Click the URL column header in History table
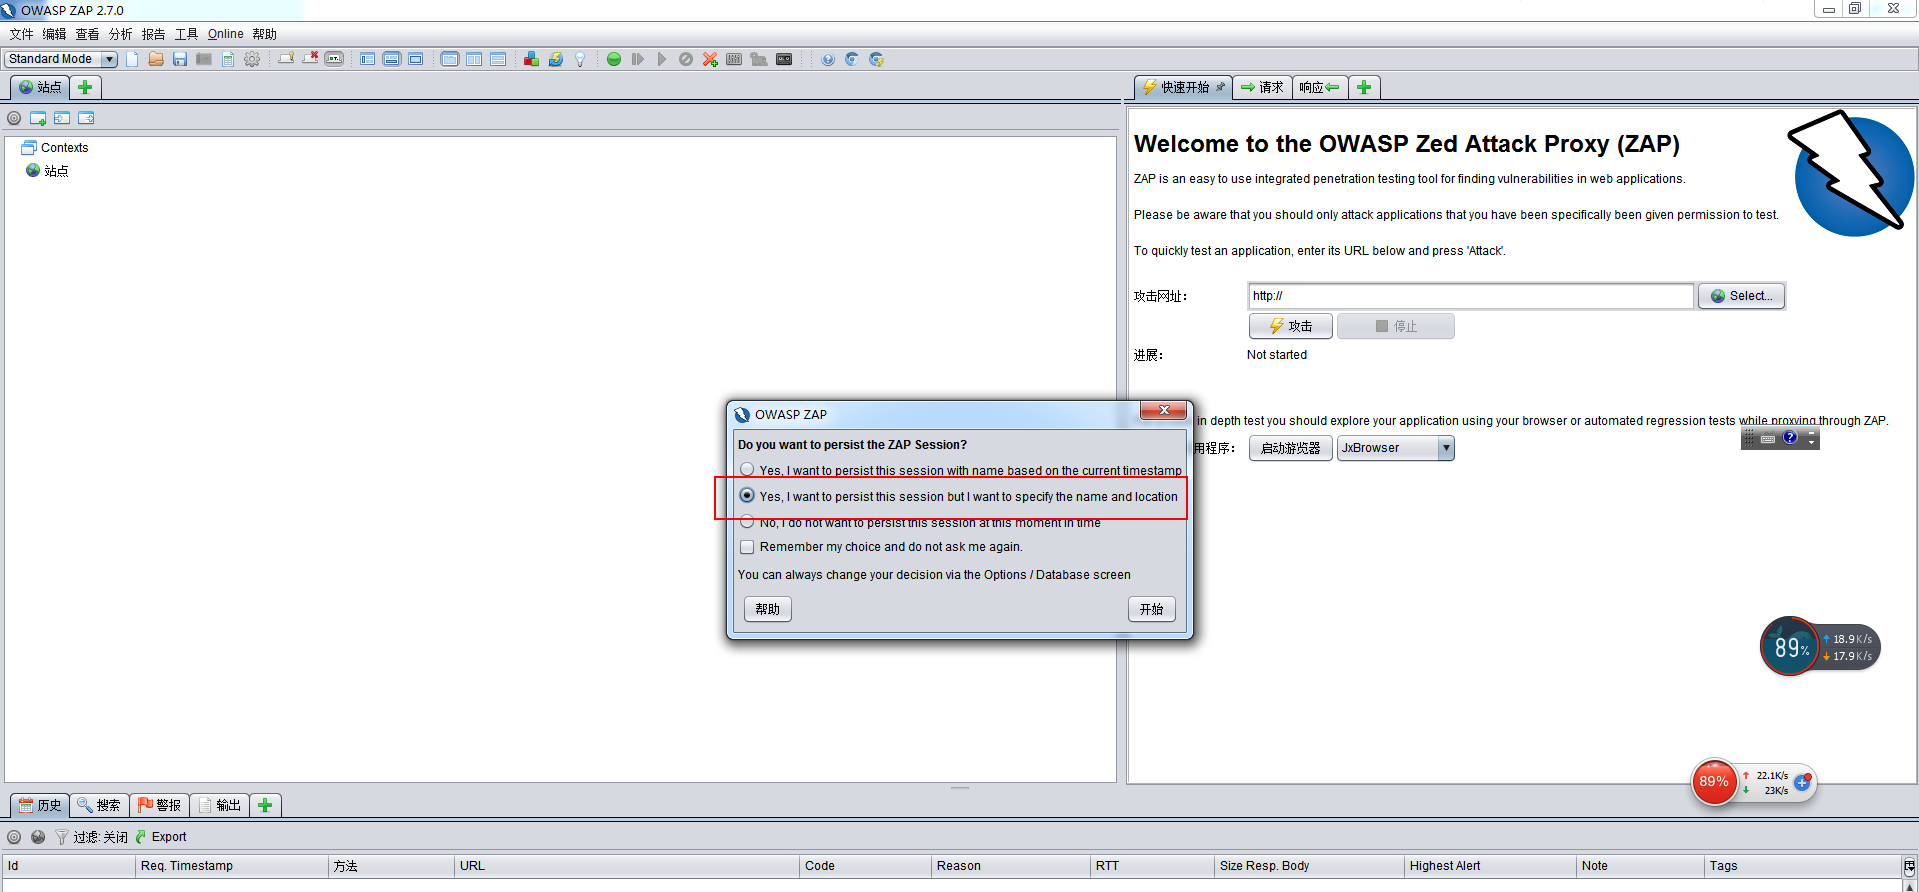Image resolution: width=1919 pixels, height=892 pixels. point(627,866)
